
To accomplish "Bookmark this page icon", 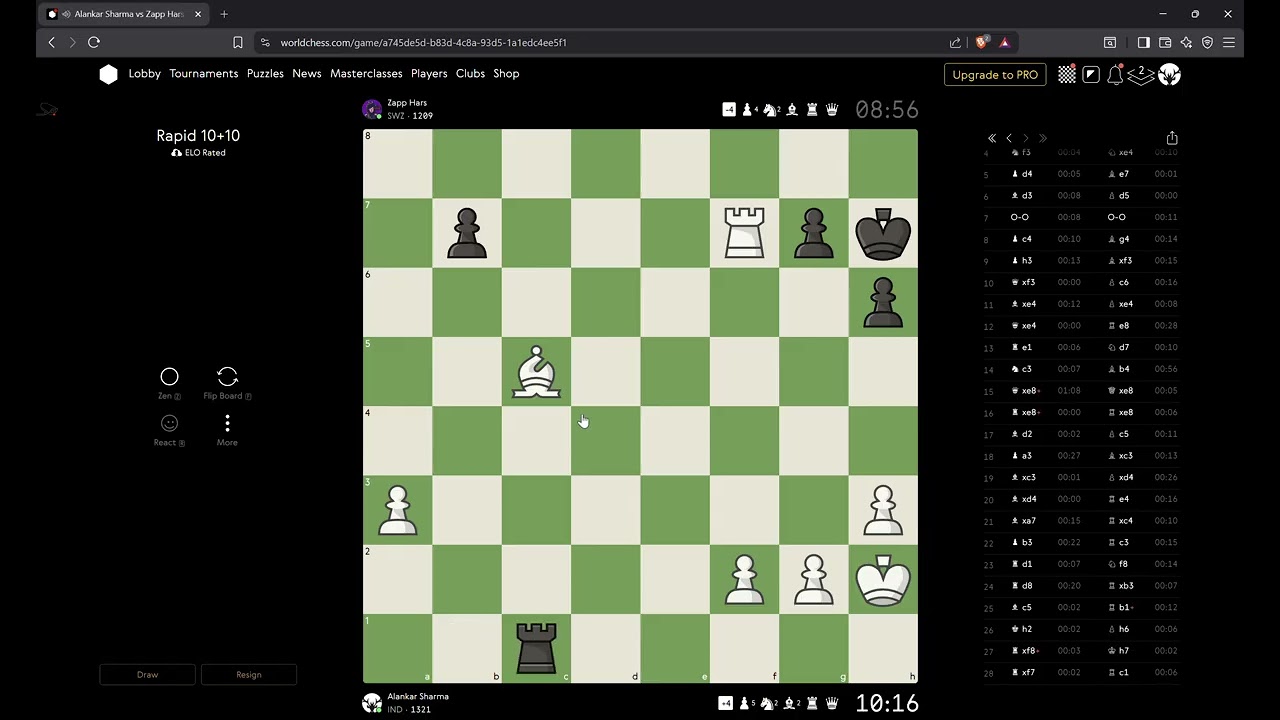I will click(x=238, y=42).
